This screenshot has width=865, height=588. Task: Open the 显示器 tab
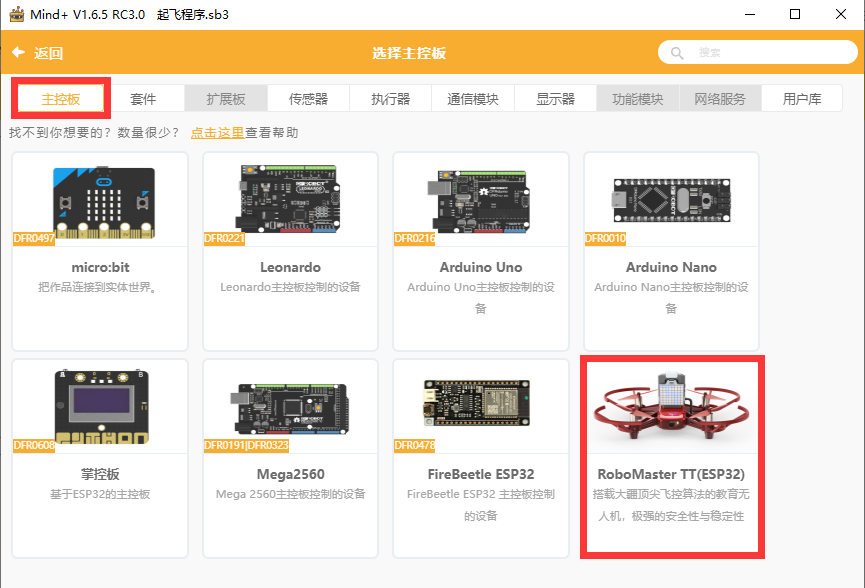click(x=556, y=99)
